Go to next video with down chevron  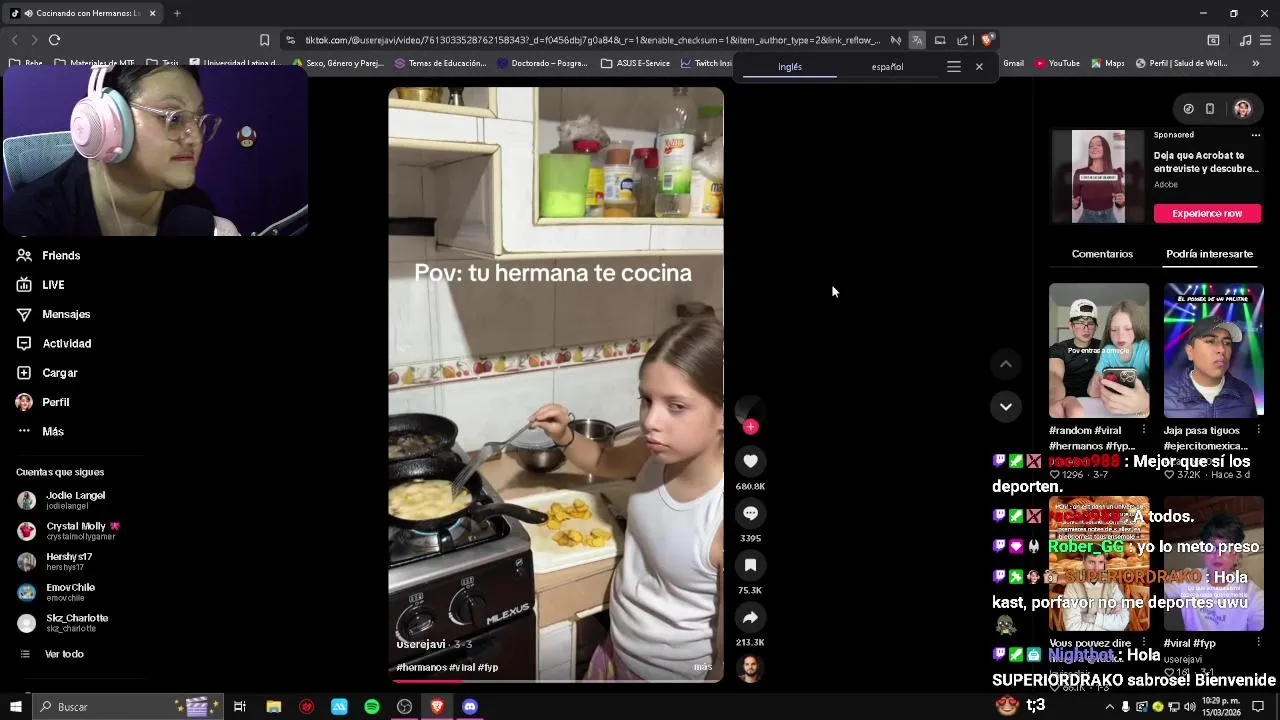click(1006, 406)
